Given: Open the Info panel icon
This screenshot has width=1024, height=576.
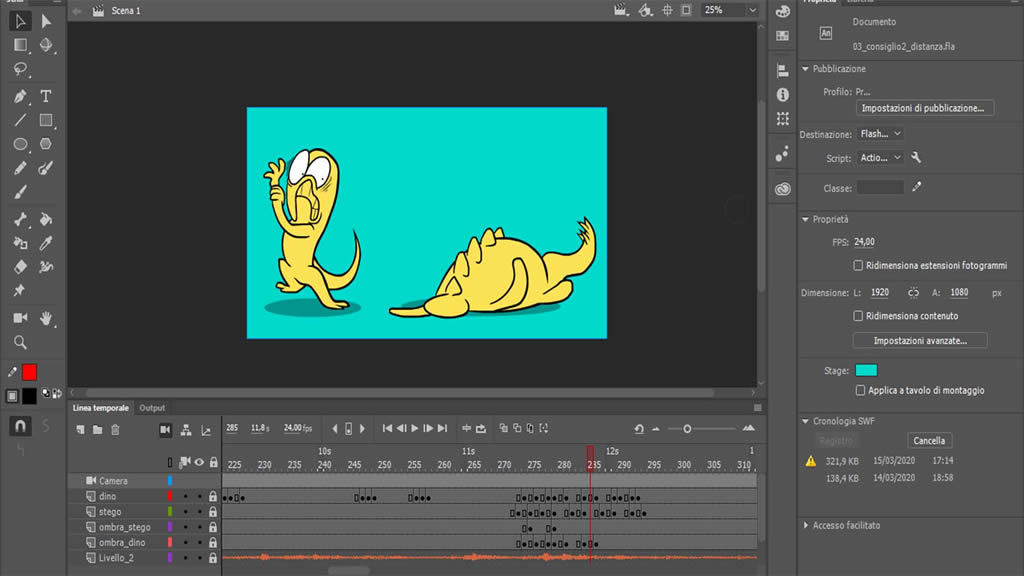Looking at the screenshot, I should (x=782, y=95).
